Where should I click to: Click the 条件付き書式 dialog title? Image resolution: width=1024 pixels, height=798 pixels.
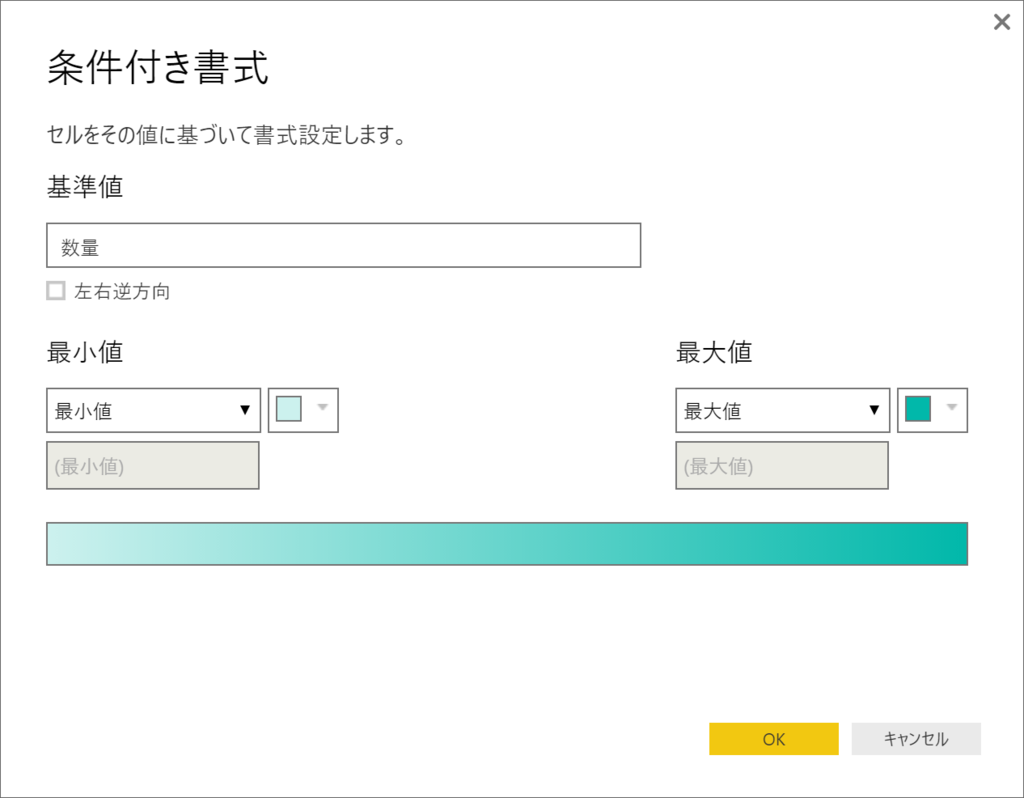(x=158, y=67)
